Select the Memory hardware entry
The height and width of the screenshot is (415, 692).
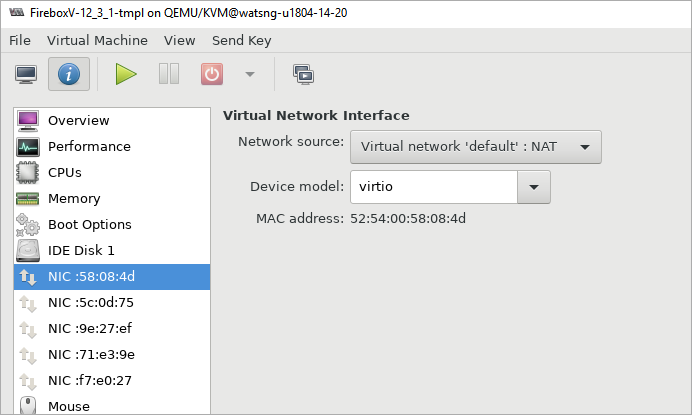tap(73, 198)
